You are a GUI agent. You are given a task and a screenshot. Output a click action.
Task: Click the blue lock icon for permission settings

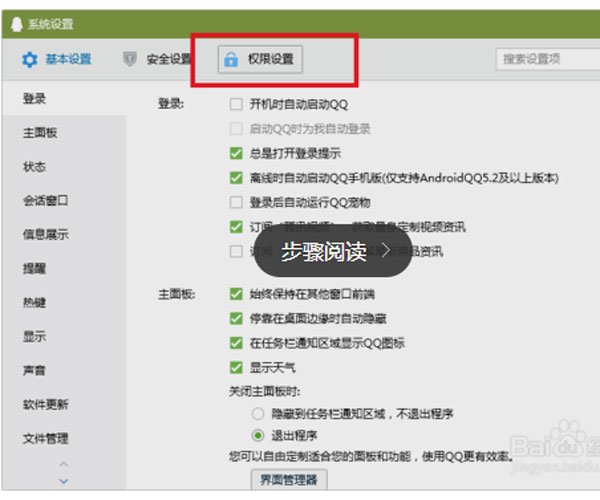(x=231, y=59)
